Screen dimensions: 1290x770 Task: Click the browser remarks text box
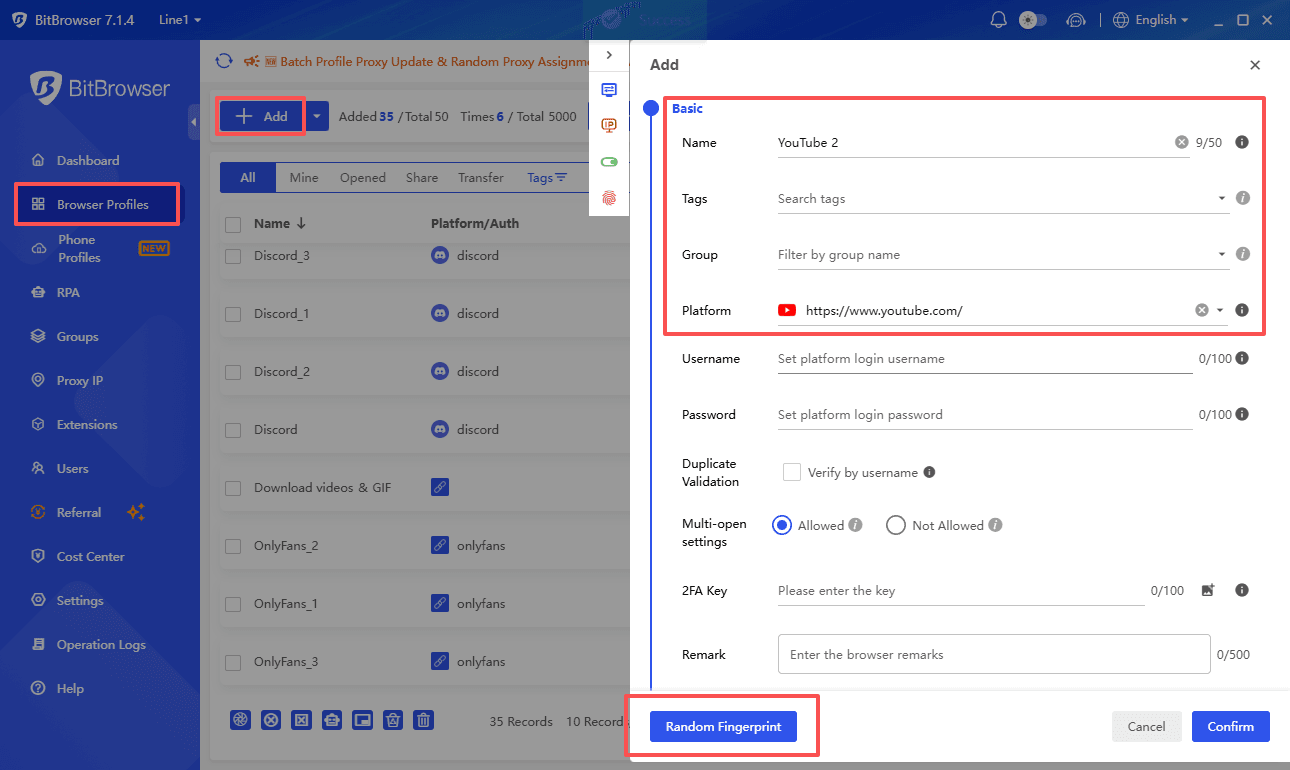[994, 655]
